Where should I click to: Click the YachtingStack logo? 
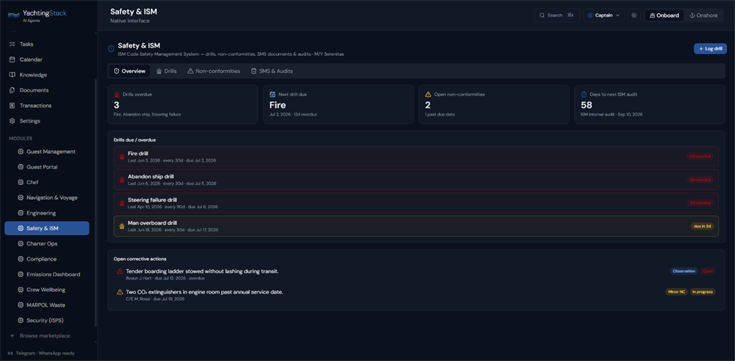[38, 15]
